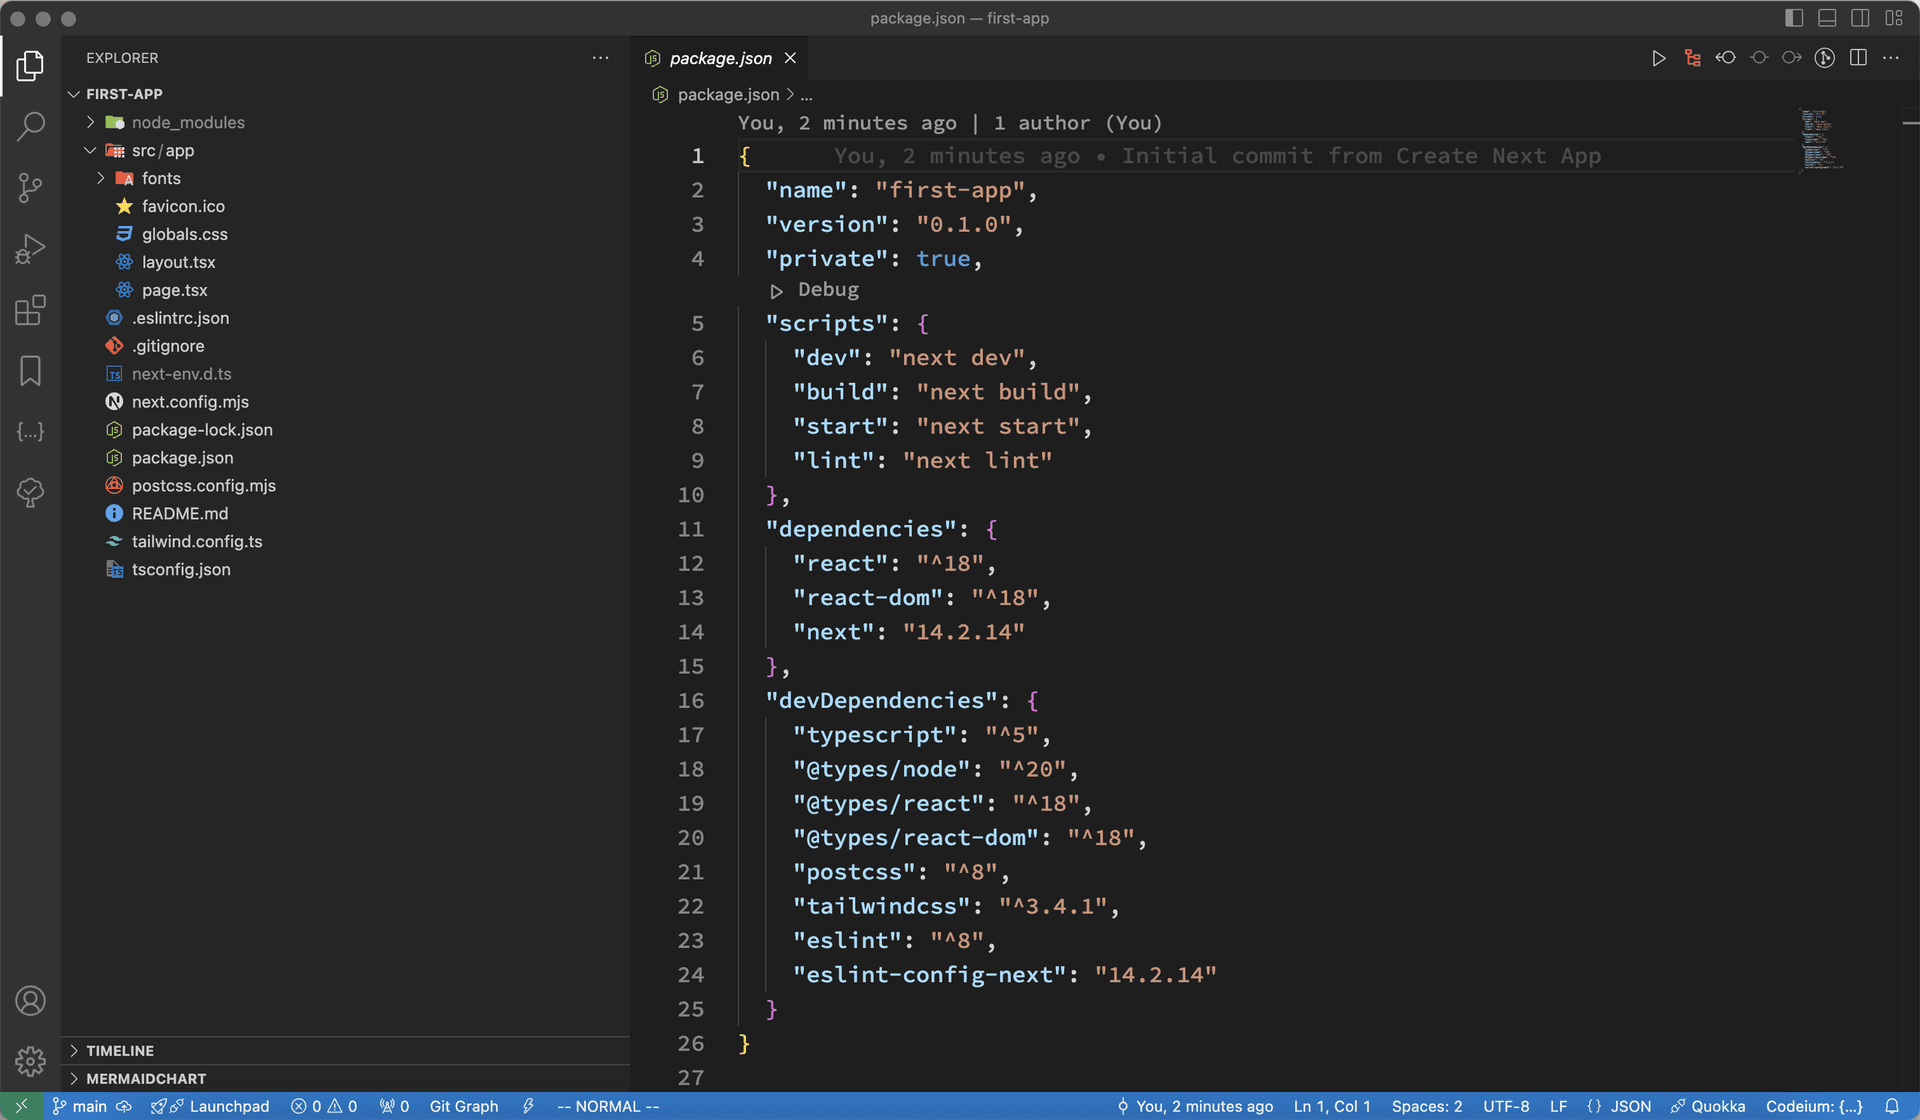
Task: Select the package.json editor tab
Action: (720, 58)
